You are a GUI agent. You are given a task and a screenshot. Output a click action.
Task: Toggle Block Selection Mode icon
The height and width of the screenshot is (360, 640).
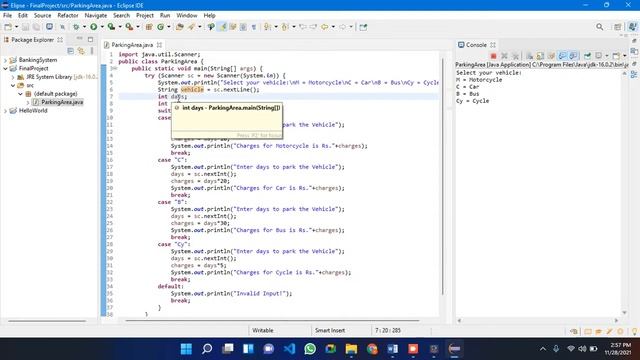243,27
